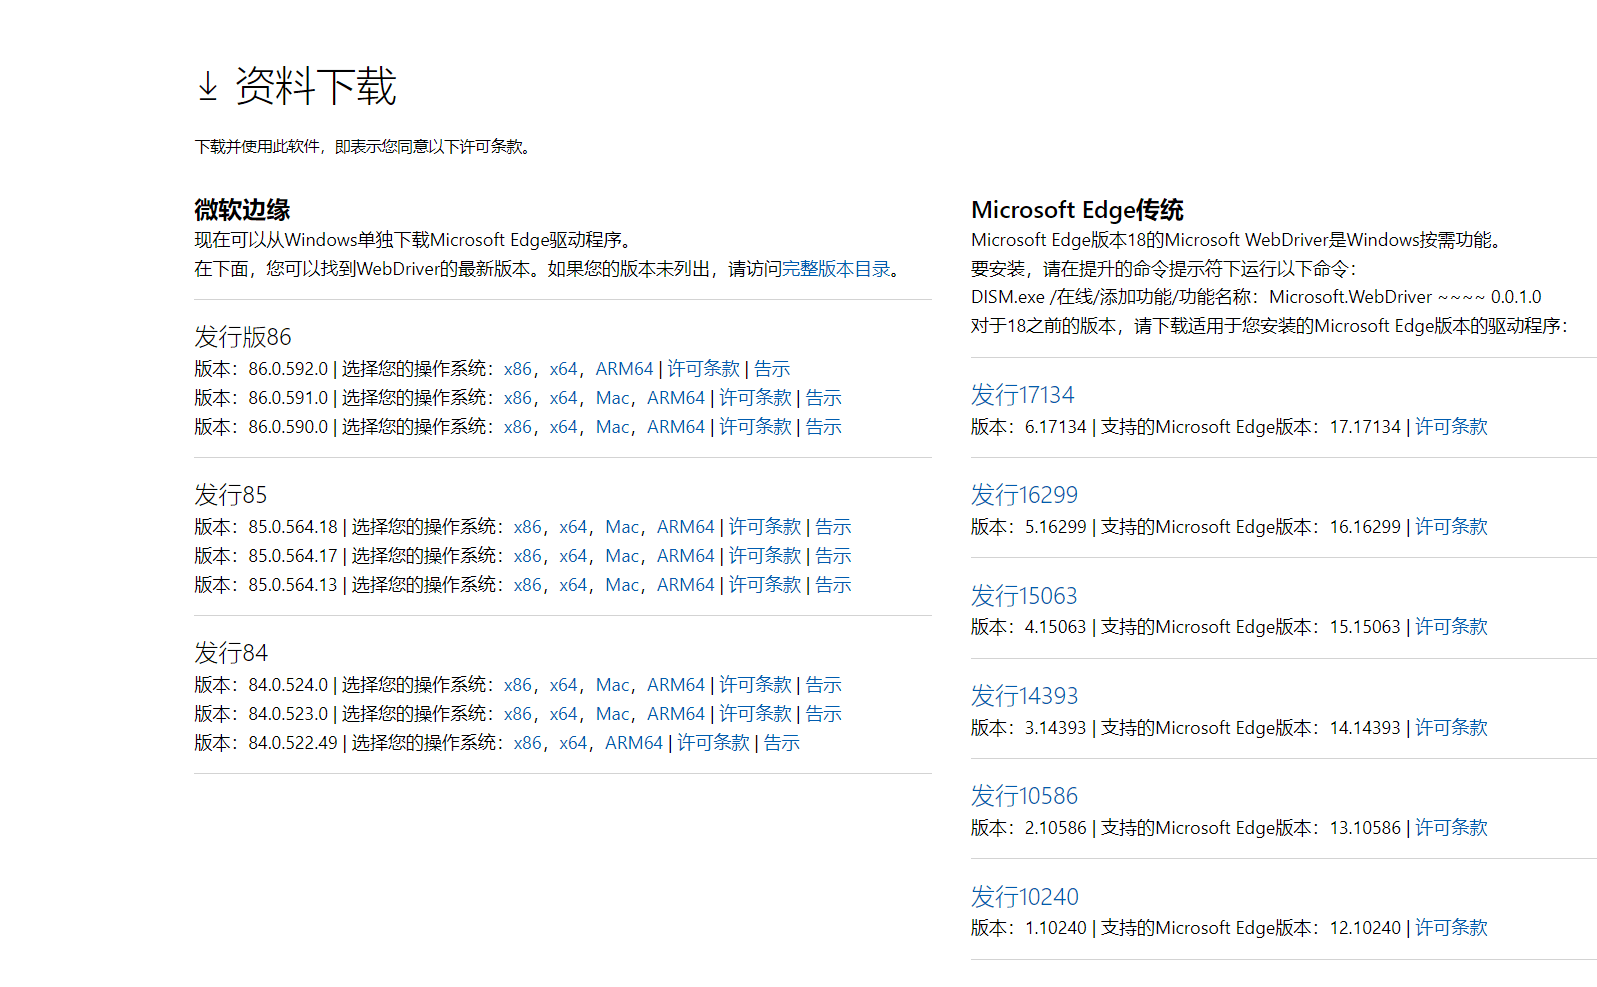Open 告示 for version 85.0.564.18
Screen dimensions: 1597x987
pos(834,527)
